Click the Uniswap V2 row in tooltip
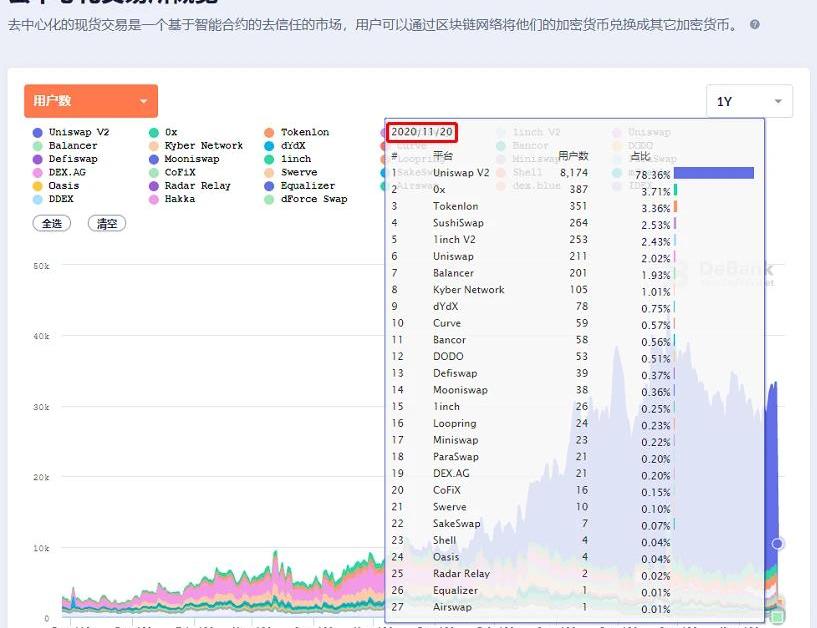817x628 pixels. click(573, 173)
